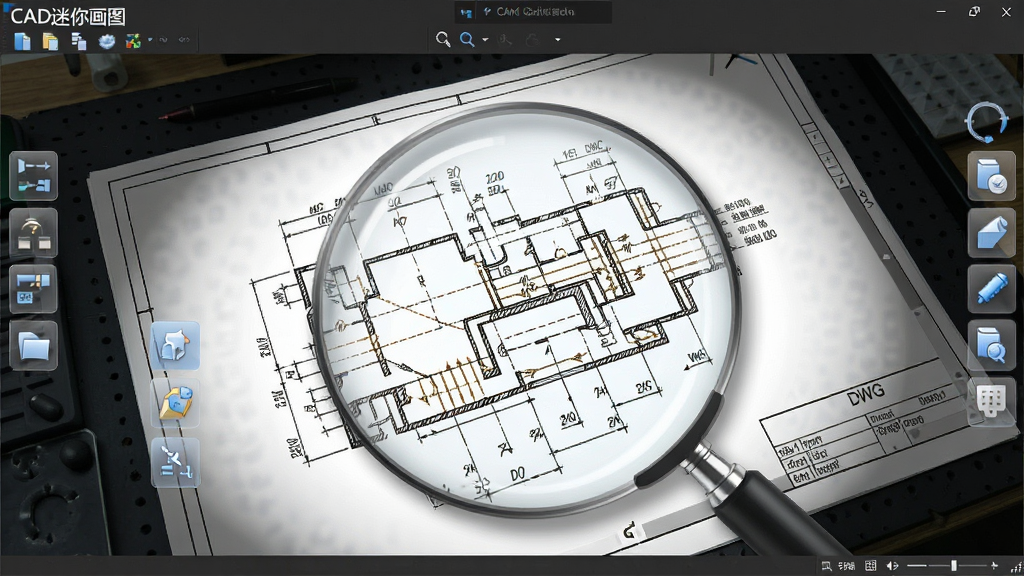Minimize the CAD迷你画图 window
Screen dimensions: 1024x576
(x=941, y=12)
